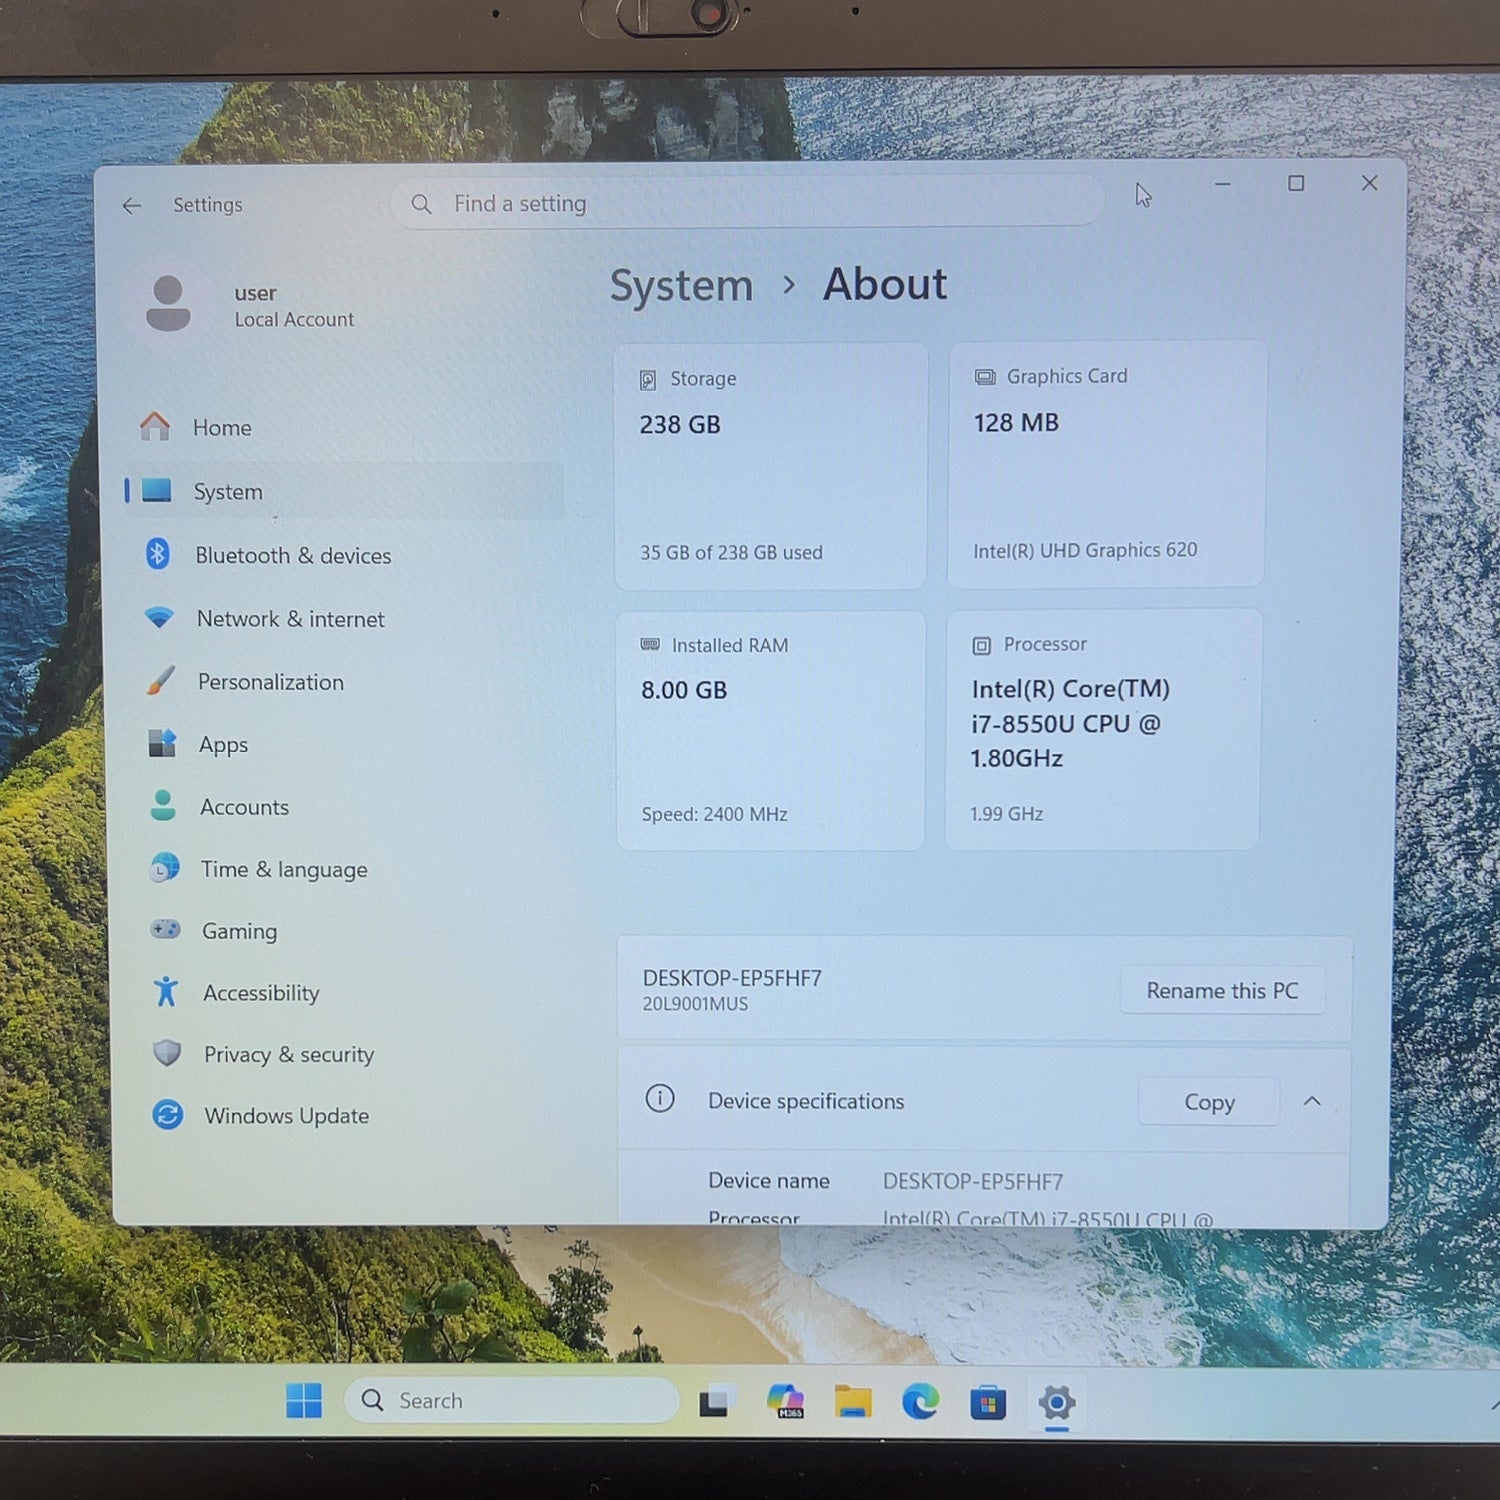
Task: Click the taskbar Search box
Action: tap(511, 1400)
